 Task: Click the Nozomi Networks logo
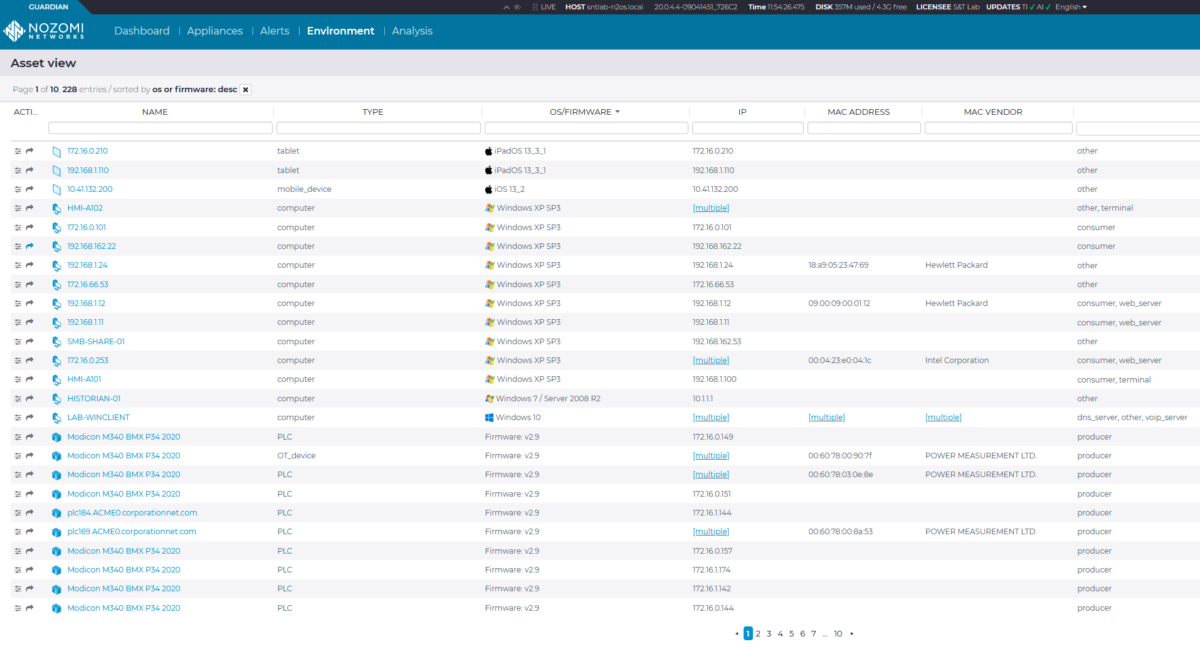pyautogui.click(x=44, y=31)
